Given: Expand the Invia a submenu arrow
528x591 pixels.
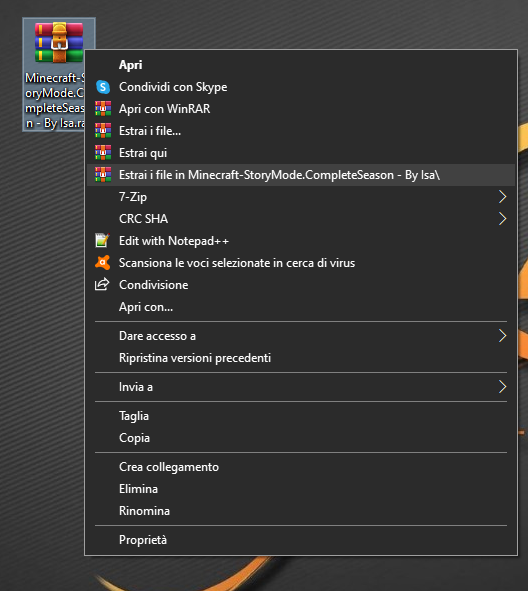Looking at the screenshot, I should coord(502,387).
